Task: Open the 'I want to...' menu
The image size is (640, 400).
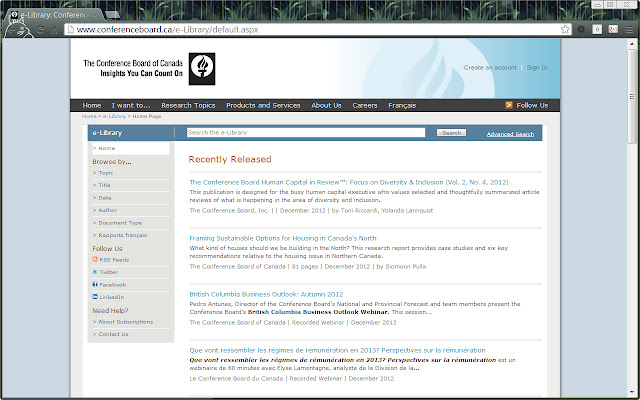Action: (x=131, y=105)
